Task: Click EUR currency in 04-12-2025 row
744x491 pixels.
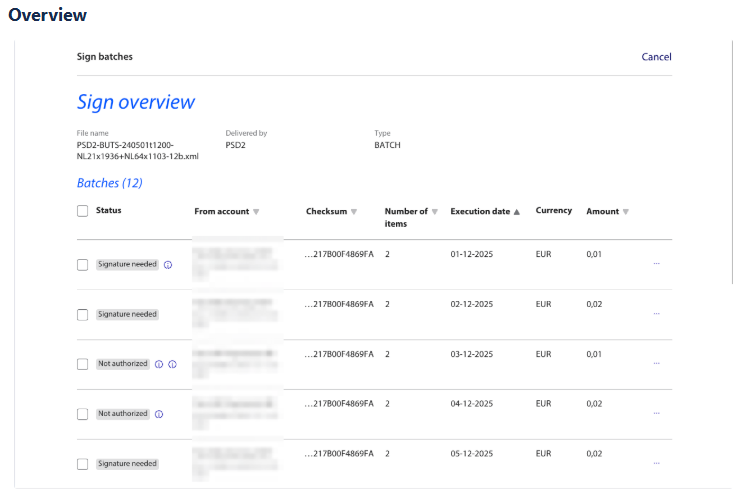Action: pos(543,404)
